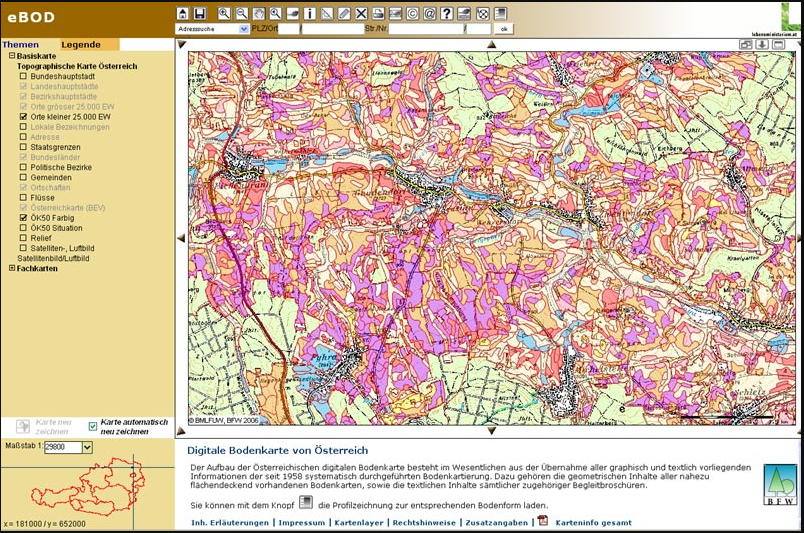804x533 pixels.
Task: Click the lifebuoy support icon
Action: coord(483,13)
